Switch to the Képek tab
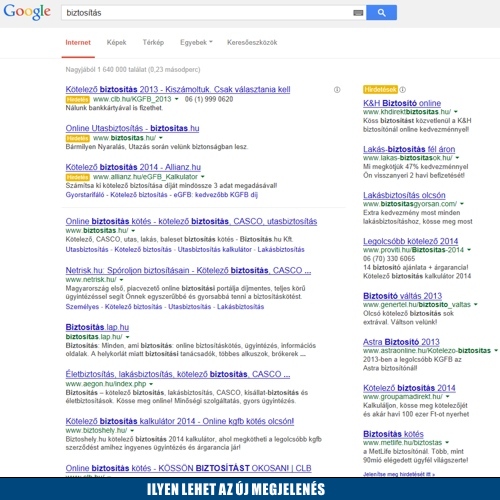This screenshot has width=500, height=500. [x=116, y=43]
